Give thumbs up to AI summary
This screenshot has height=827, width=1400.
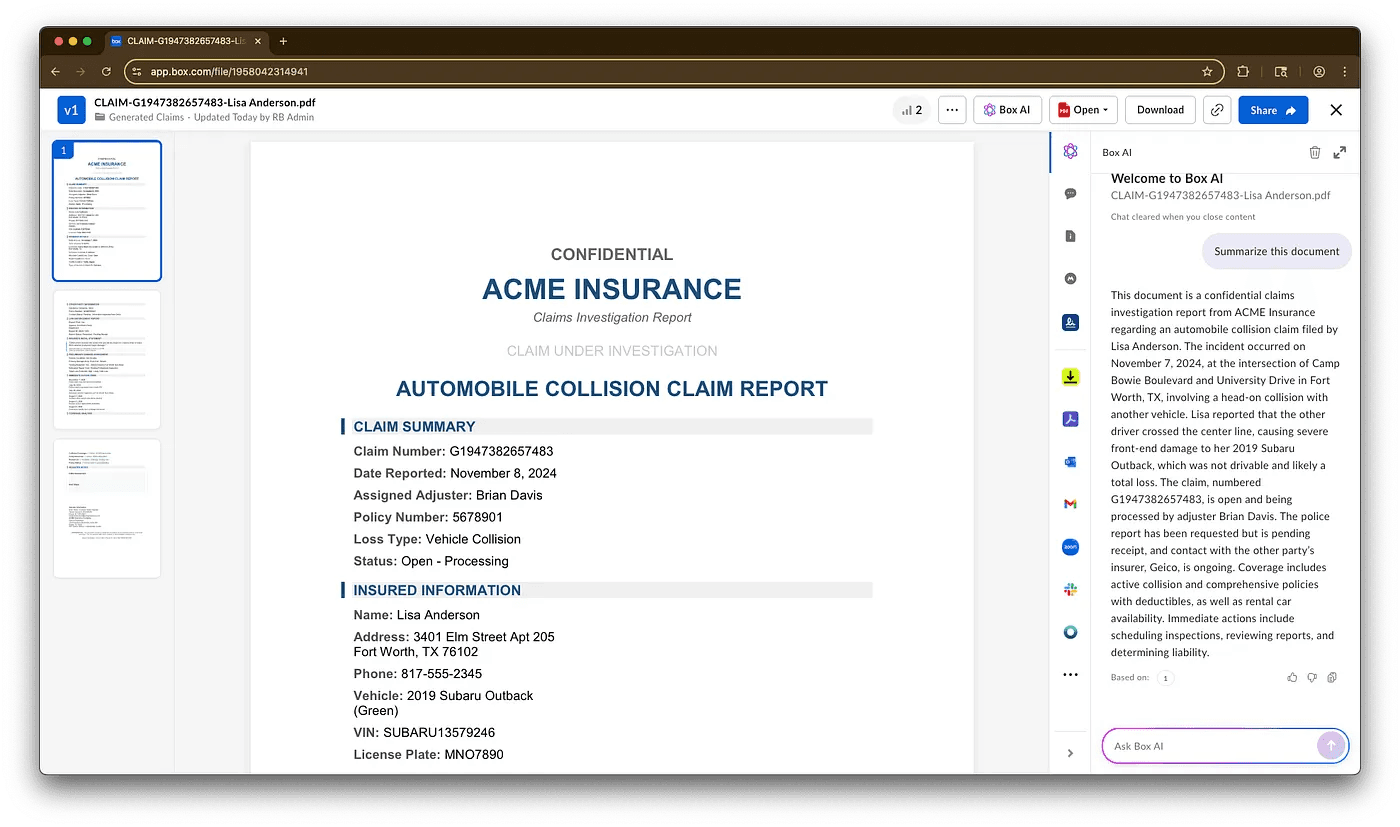coord(1292,678)
